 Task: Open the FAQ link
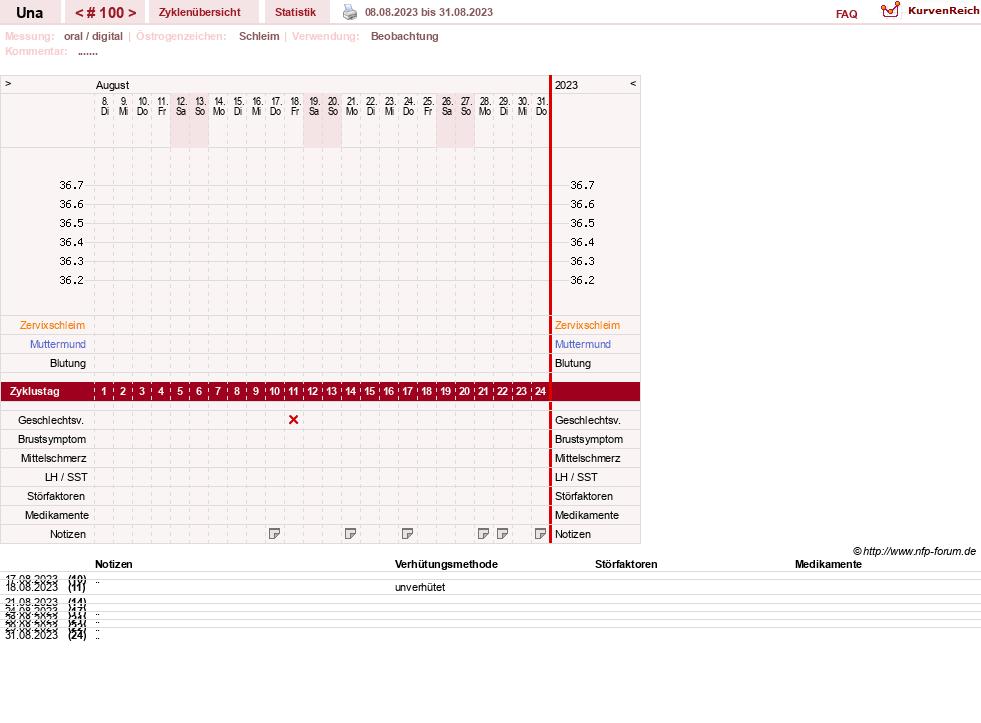846,14
